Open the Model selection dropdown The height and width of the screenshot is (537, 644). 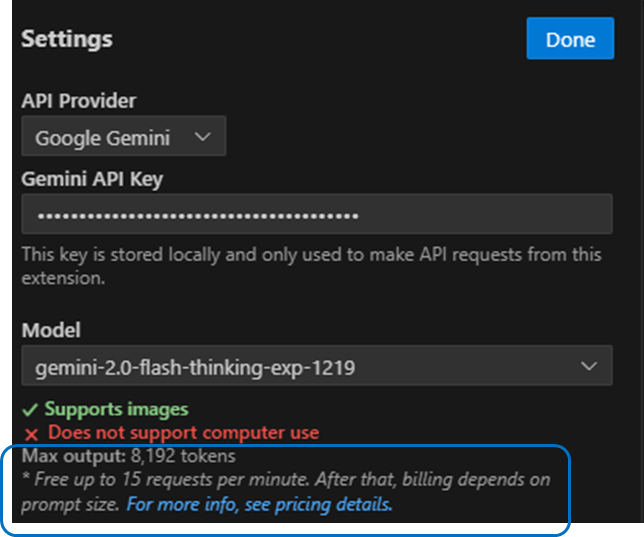click(x=316, y=367)
